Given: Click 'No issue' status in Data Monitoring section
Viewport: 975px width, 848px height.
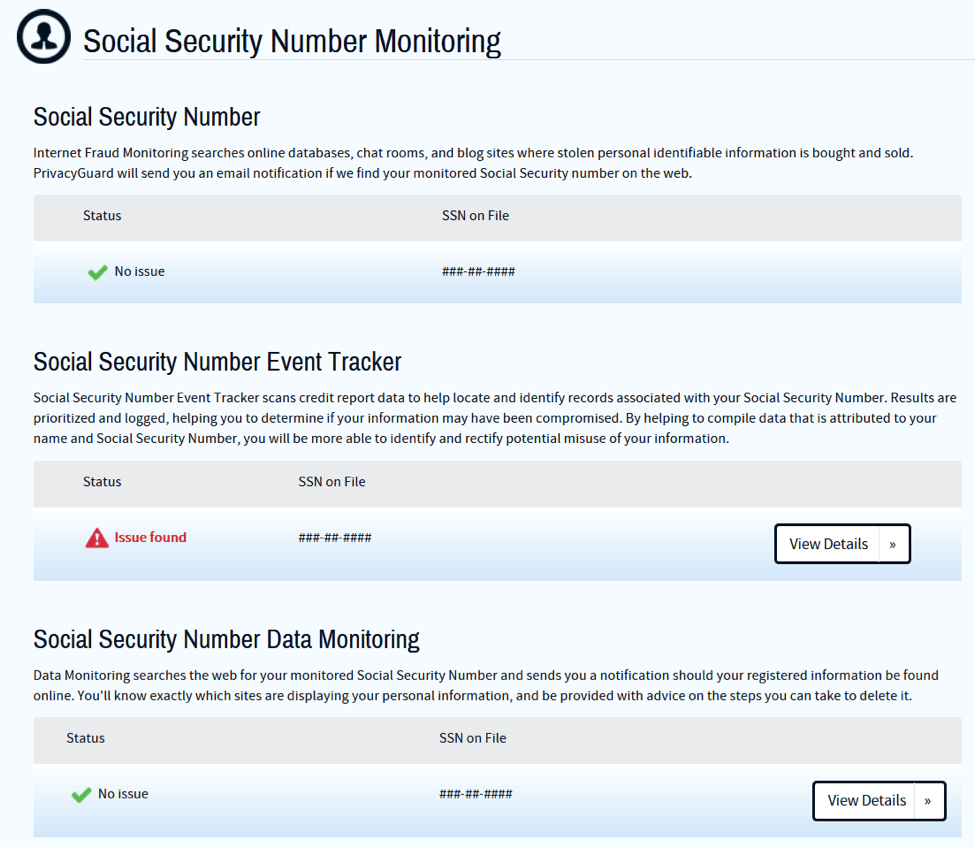Looking at the screenshot, I should (123, 794).
